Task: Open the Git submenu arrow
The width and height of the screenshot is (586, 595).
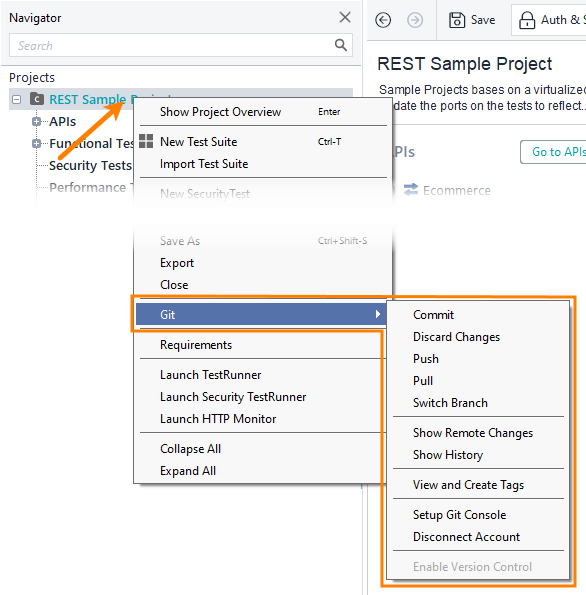Action: pos(377,314)
